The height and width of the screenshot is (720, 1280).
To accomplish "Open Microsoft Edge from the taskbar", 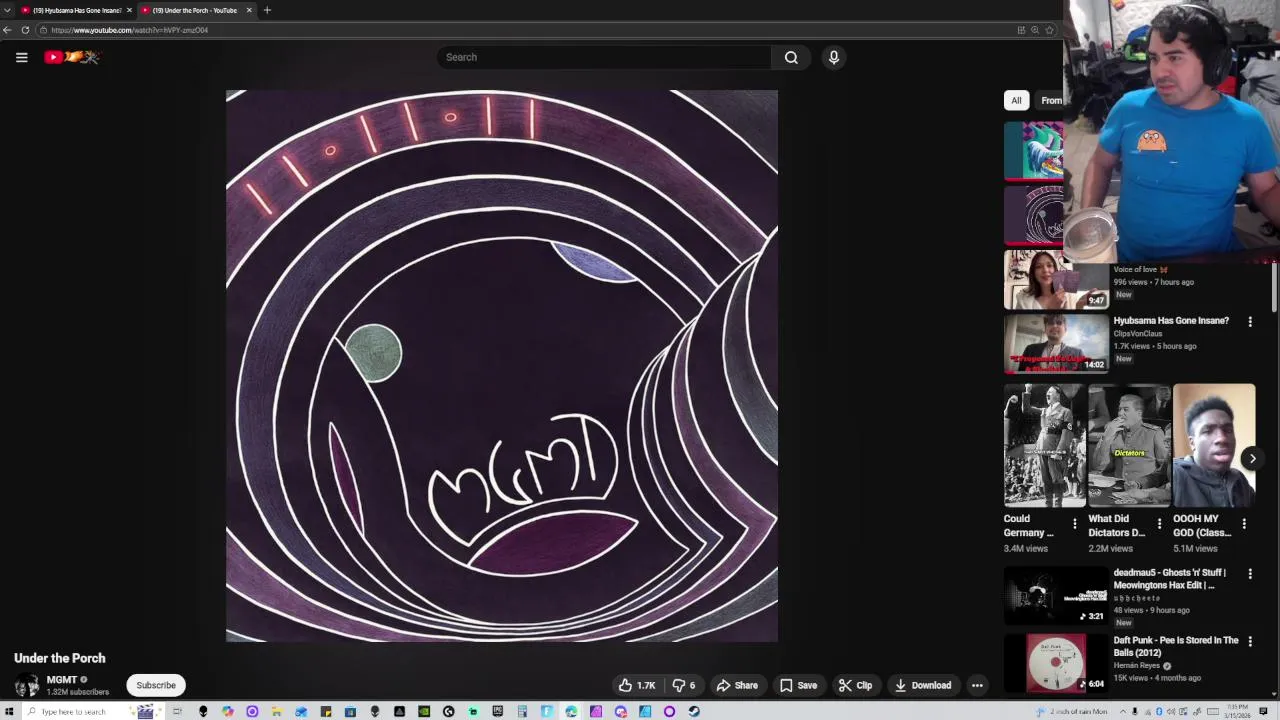I will (x=571, y=711).
